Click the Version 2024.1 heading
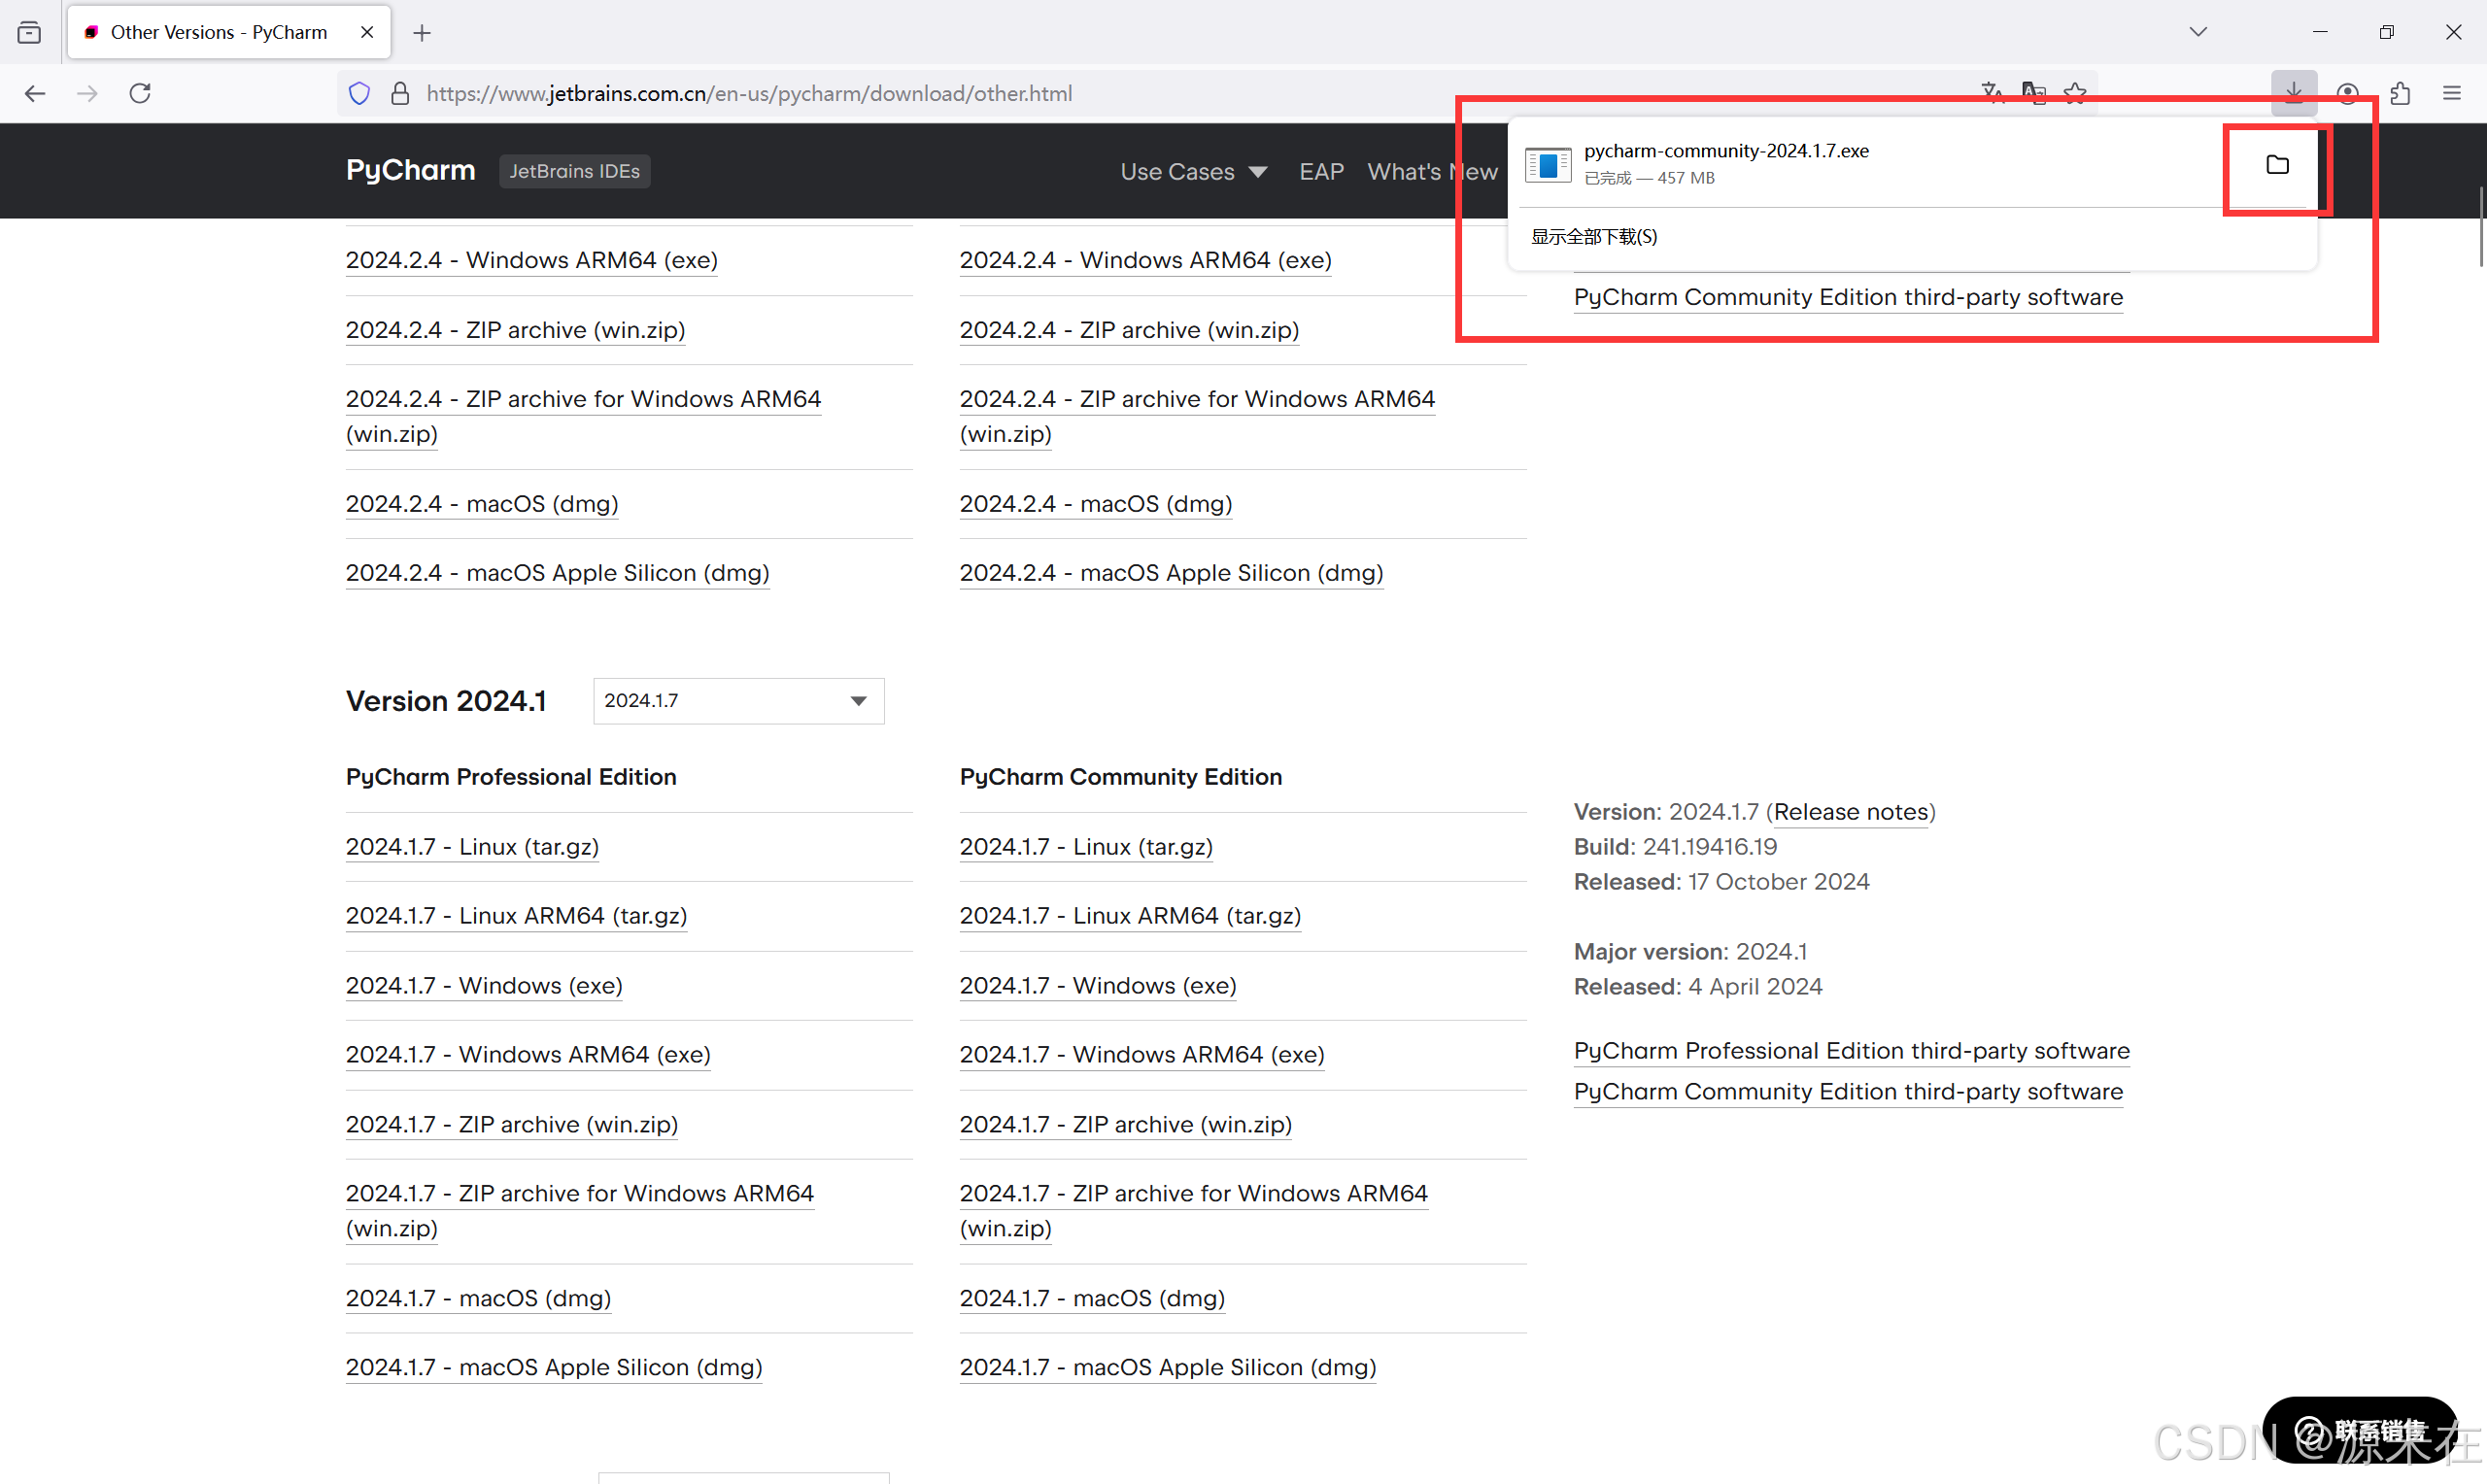 pos(446,701)
